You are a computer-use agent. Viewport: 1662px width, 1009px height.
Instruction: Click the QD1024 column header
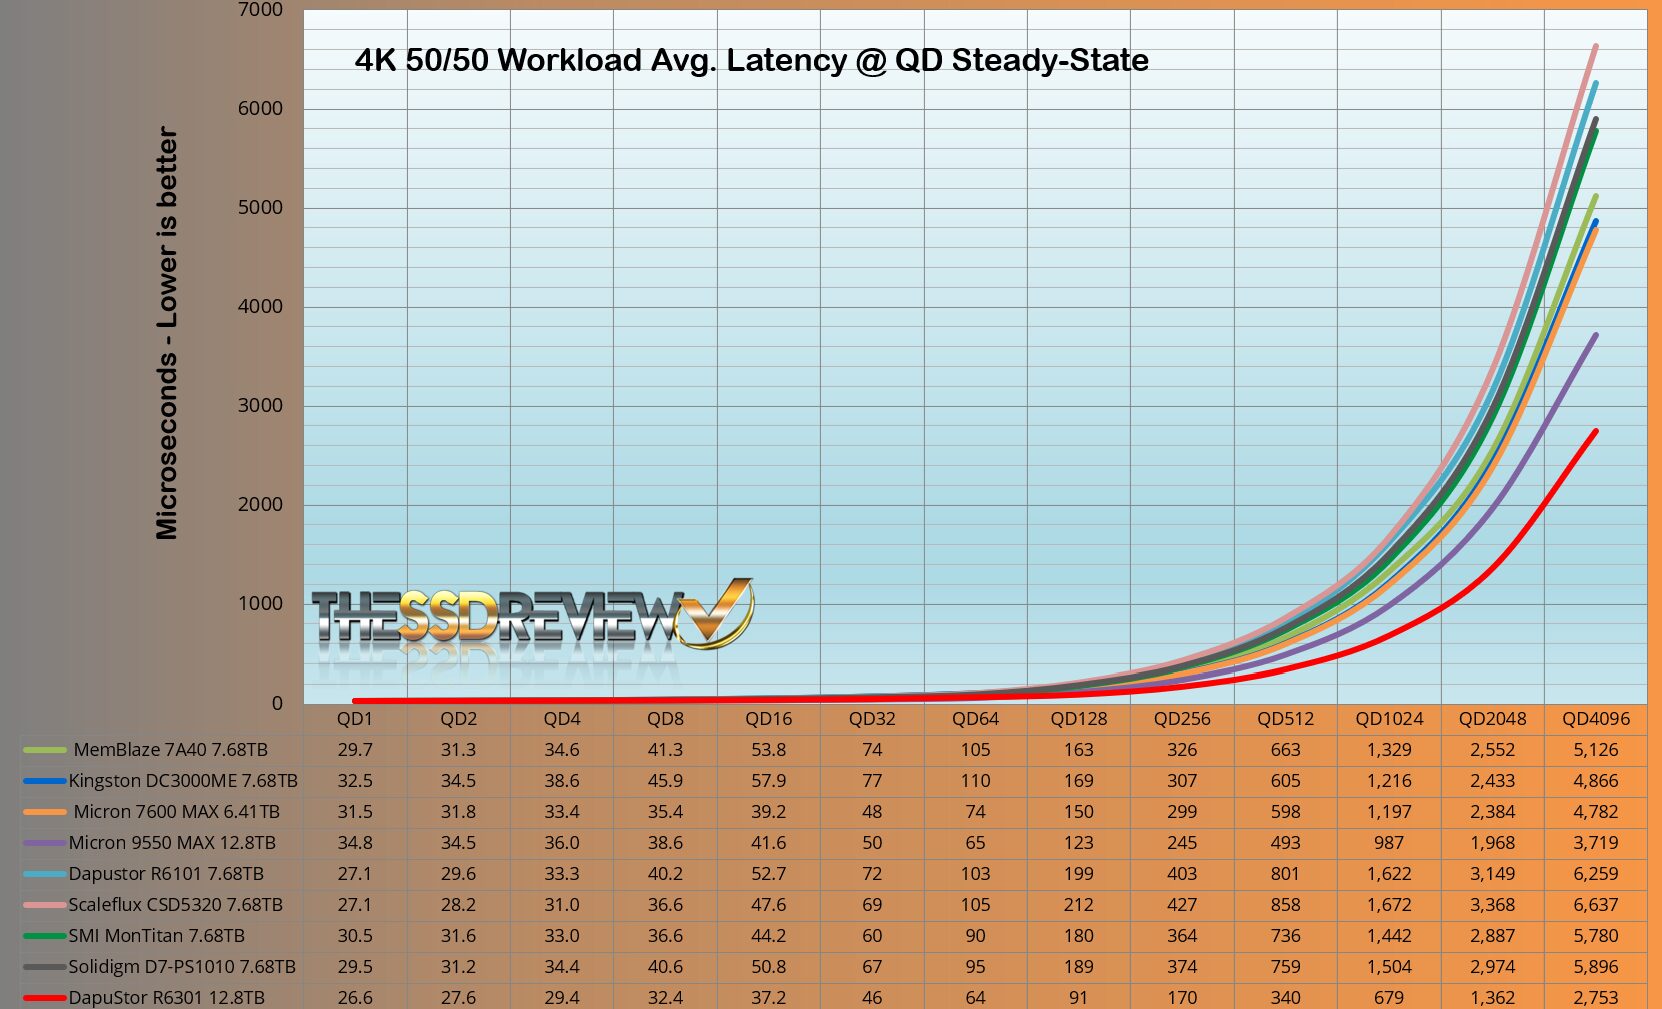tap(1389, 718)
